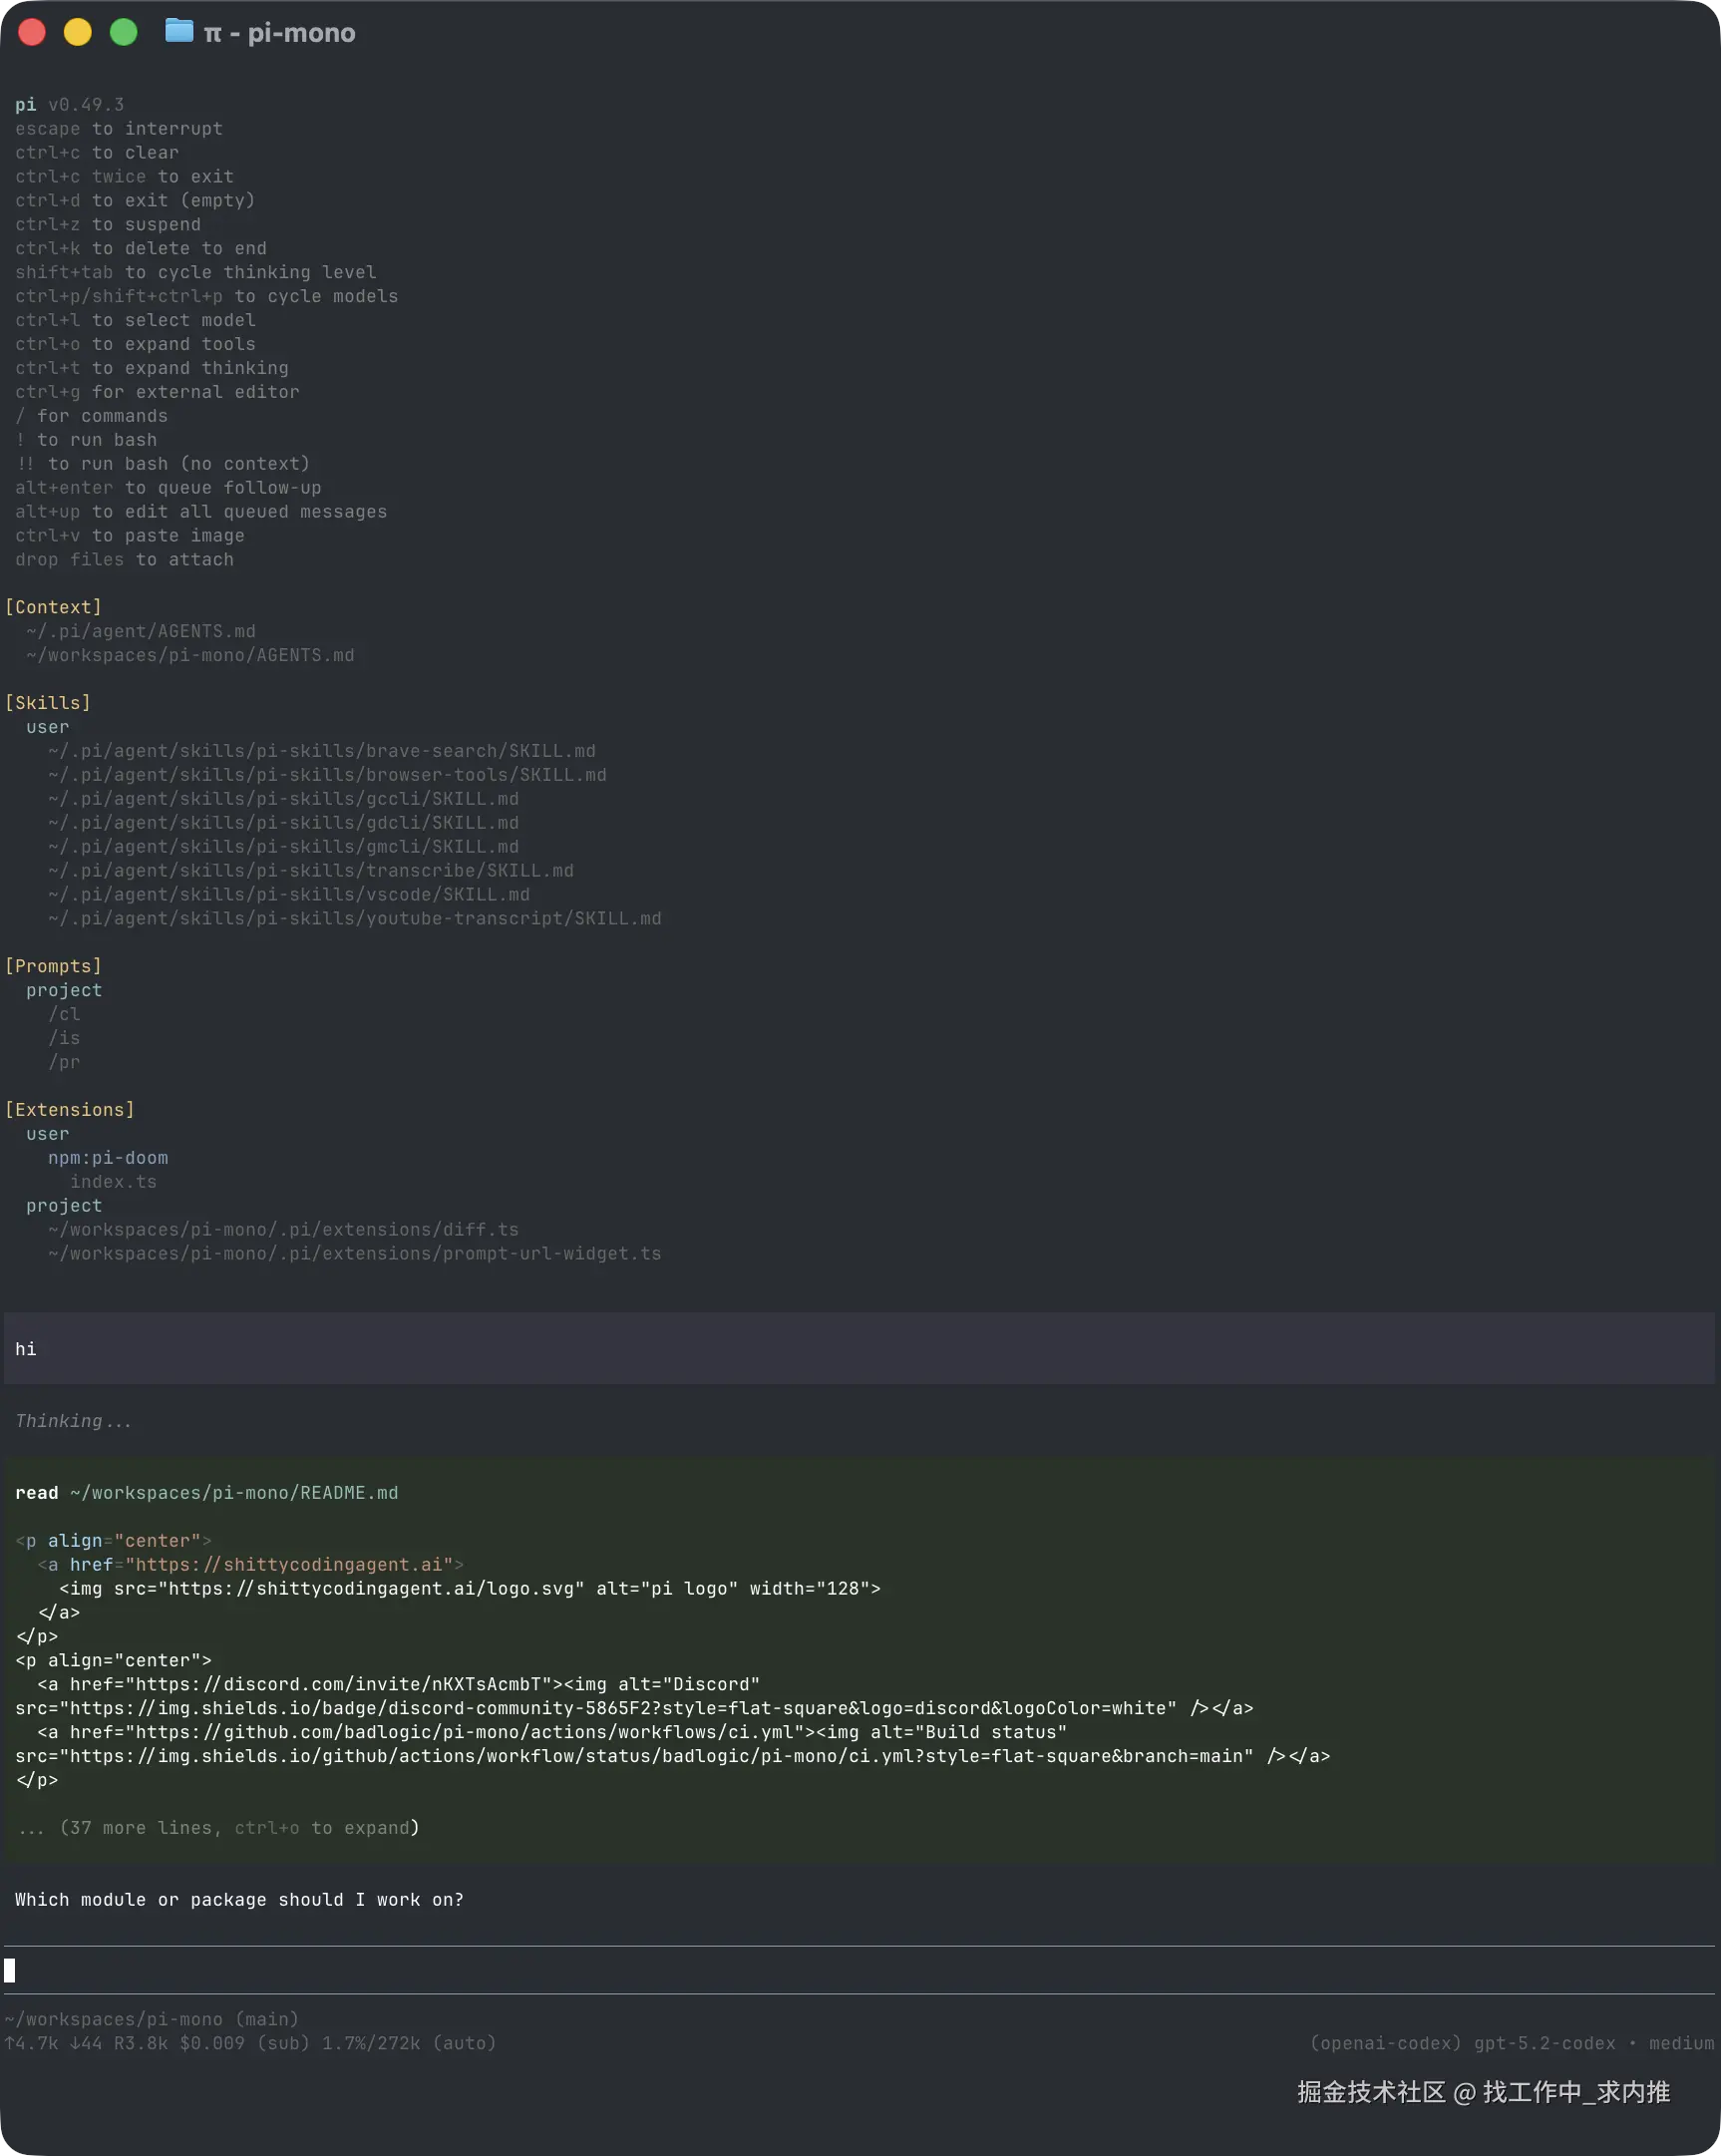Viewport: 1721px width, 2156px height.
Task: Click the blue folder icon in title bar
Action: tap(178, 31)
